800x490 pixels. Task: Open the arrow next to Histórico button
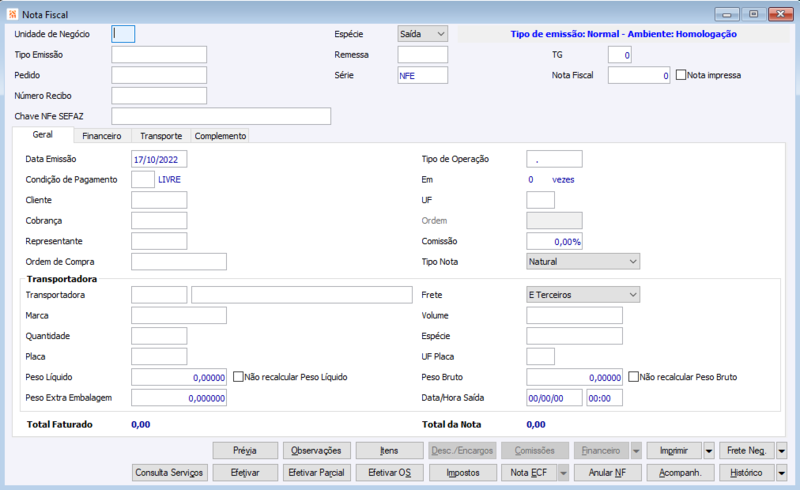point(781,473)
